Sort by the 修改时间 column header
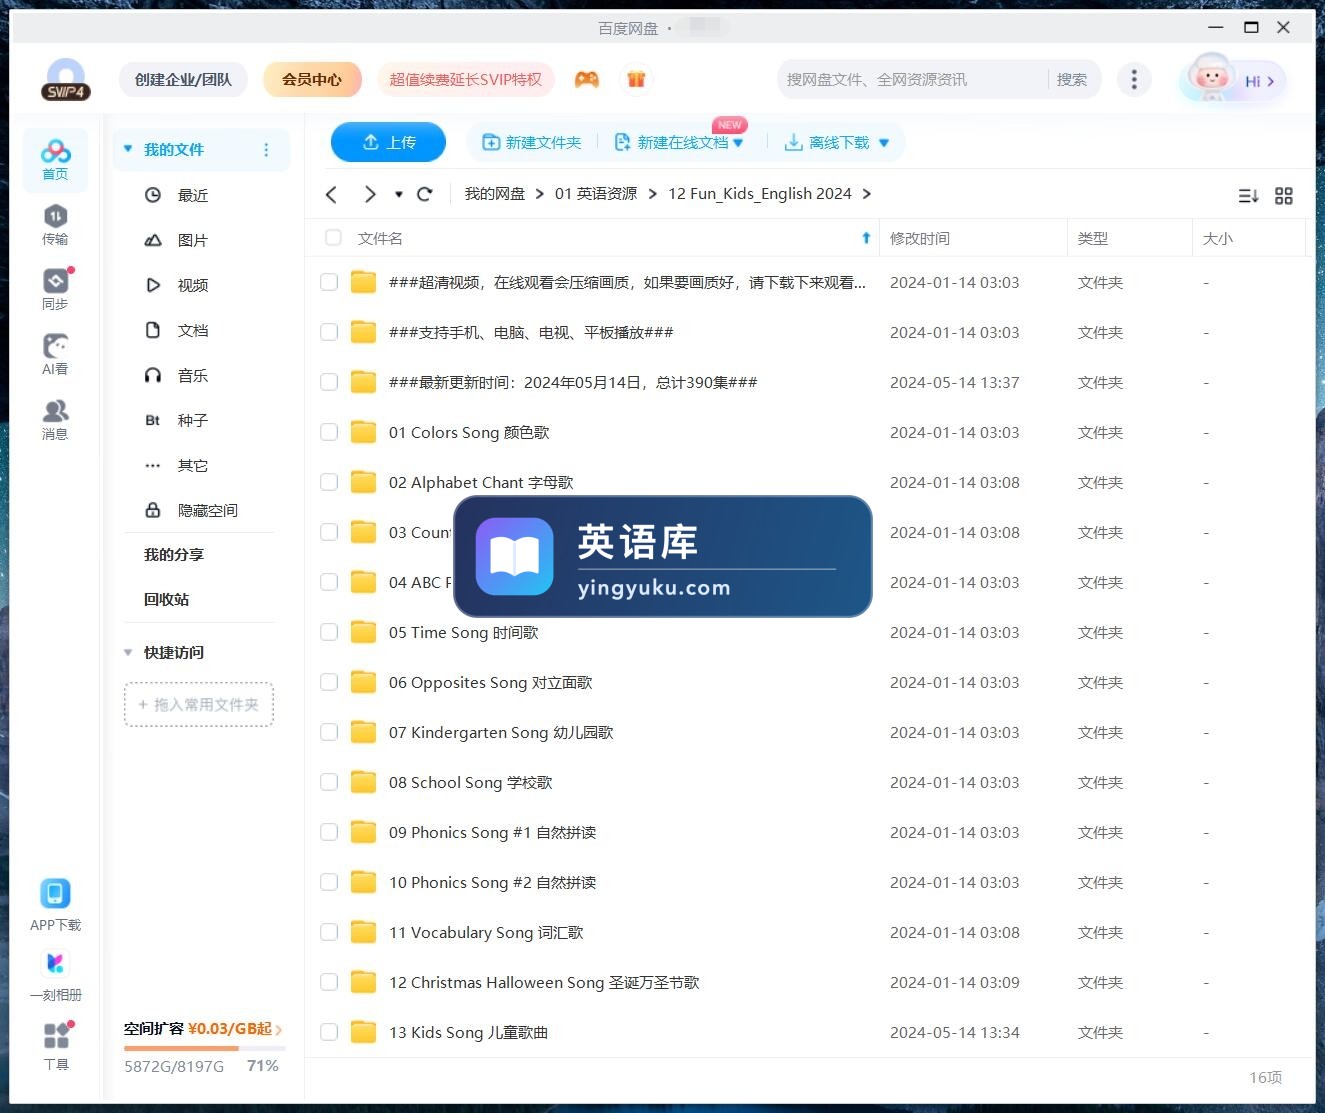Image resolution: width=1325 pixels, height=1113 pixels. pyautogui.click(x=920, y=238)
